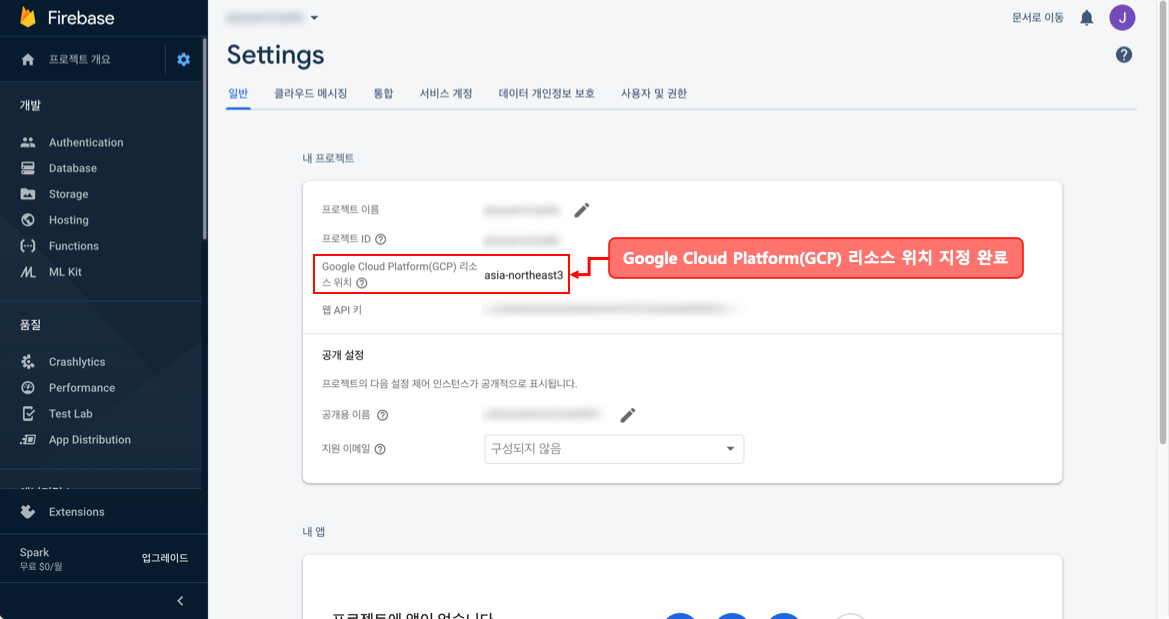Viewport: 1169px width, 619px height.
Task: Click the Crashlytics icon
Action: pyautogui.click(x=28, y=362)
